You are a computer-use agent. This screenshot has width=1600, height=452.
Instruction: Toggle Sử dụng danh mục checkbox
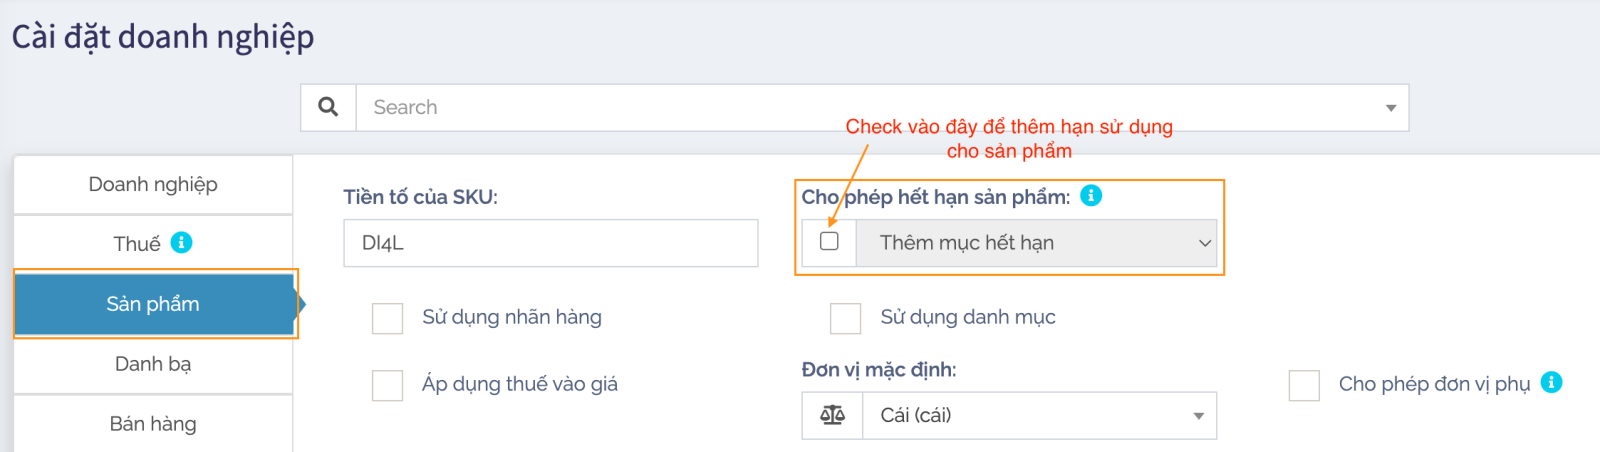pos(845,318)
